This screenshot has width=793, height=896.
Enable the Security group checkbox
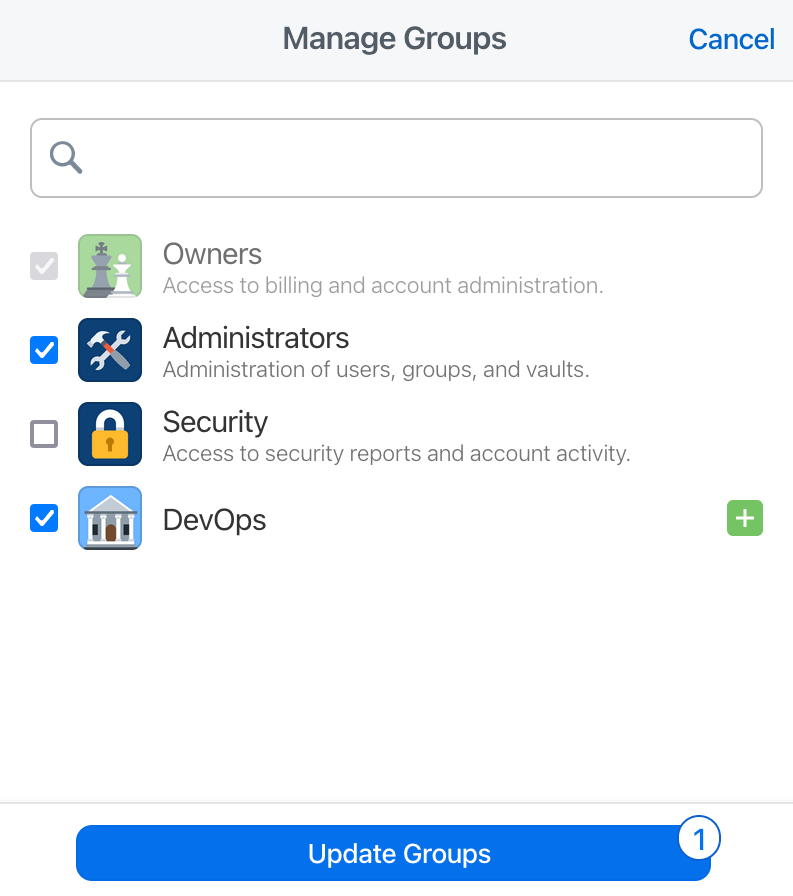tap(43, 434)
